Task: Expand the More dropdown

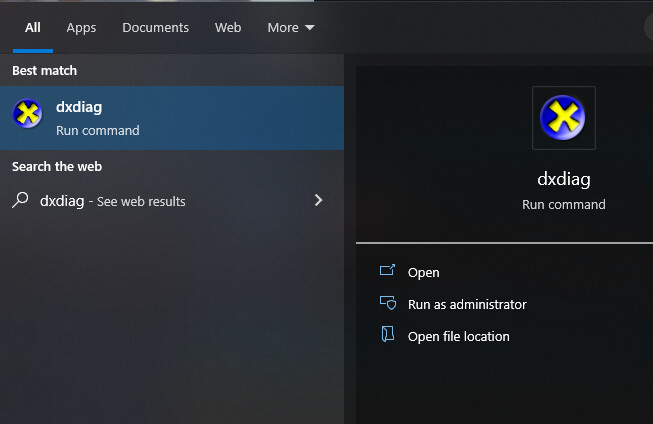Action: pyautogui.click(x=291, y=27)
